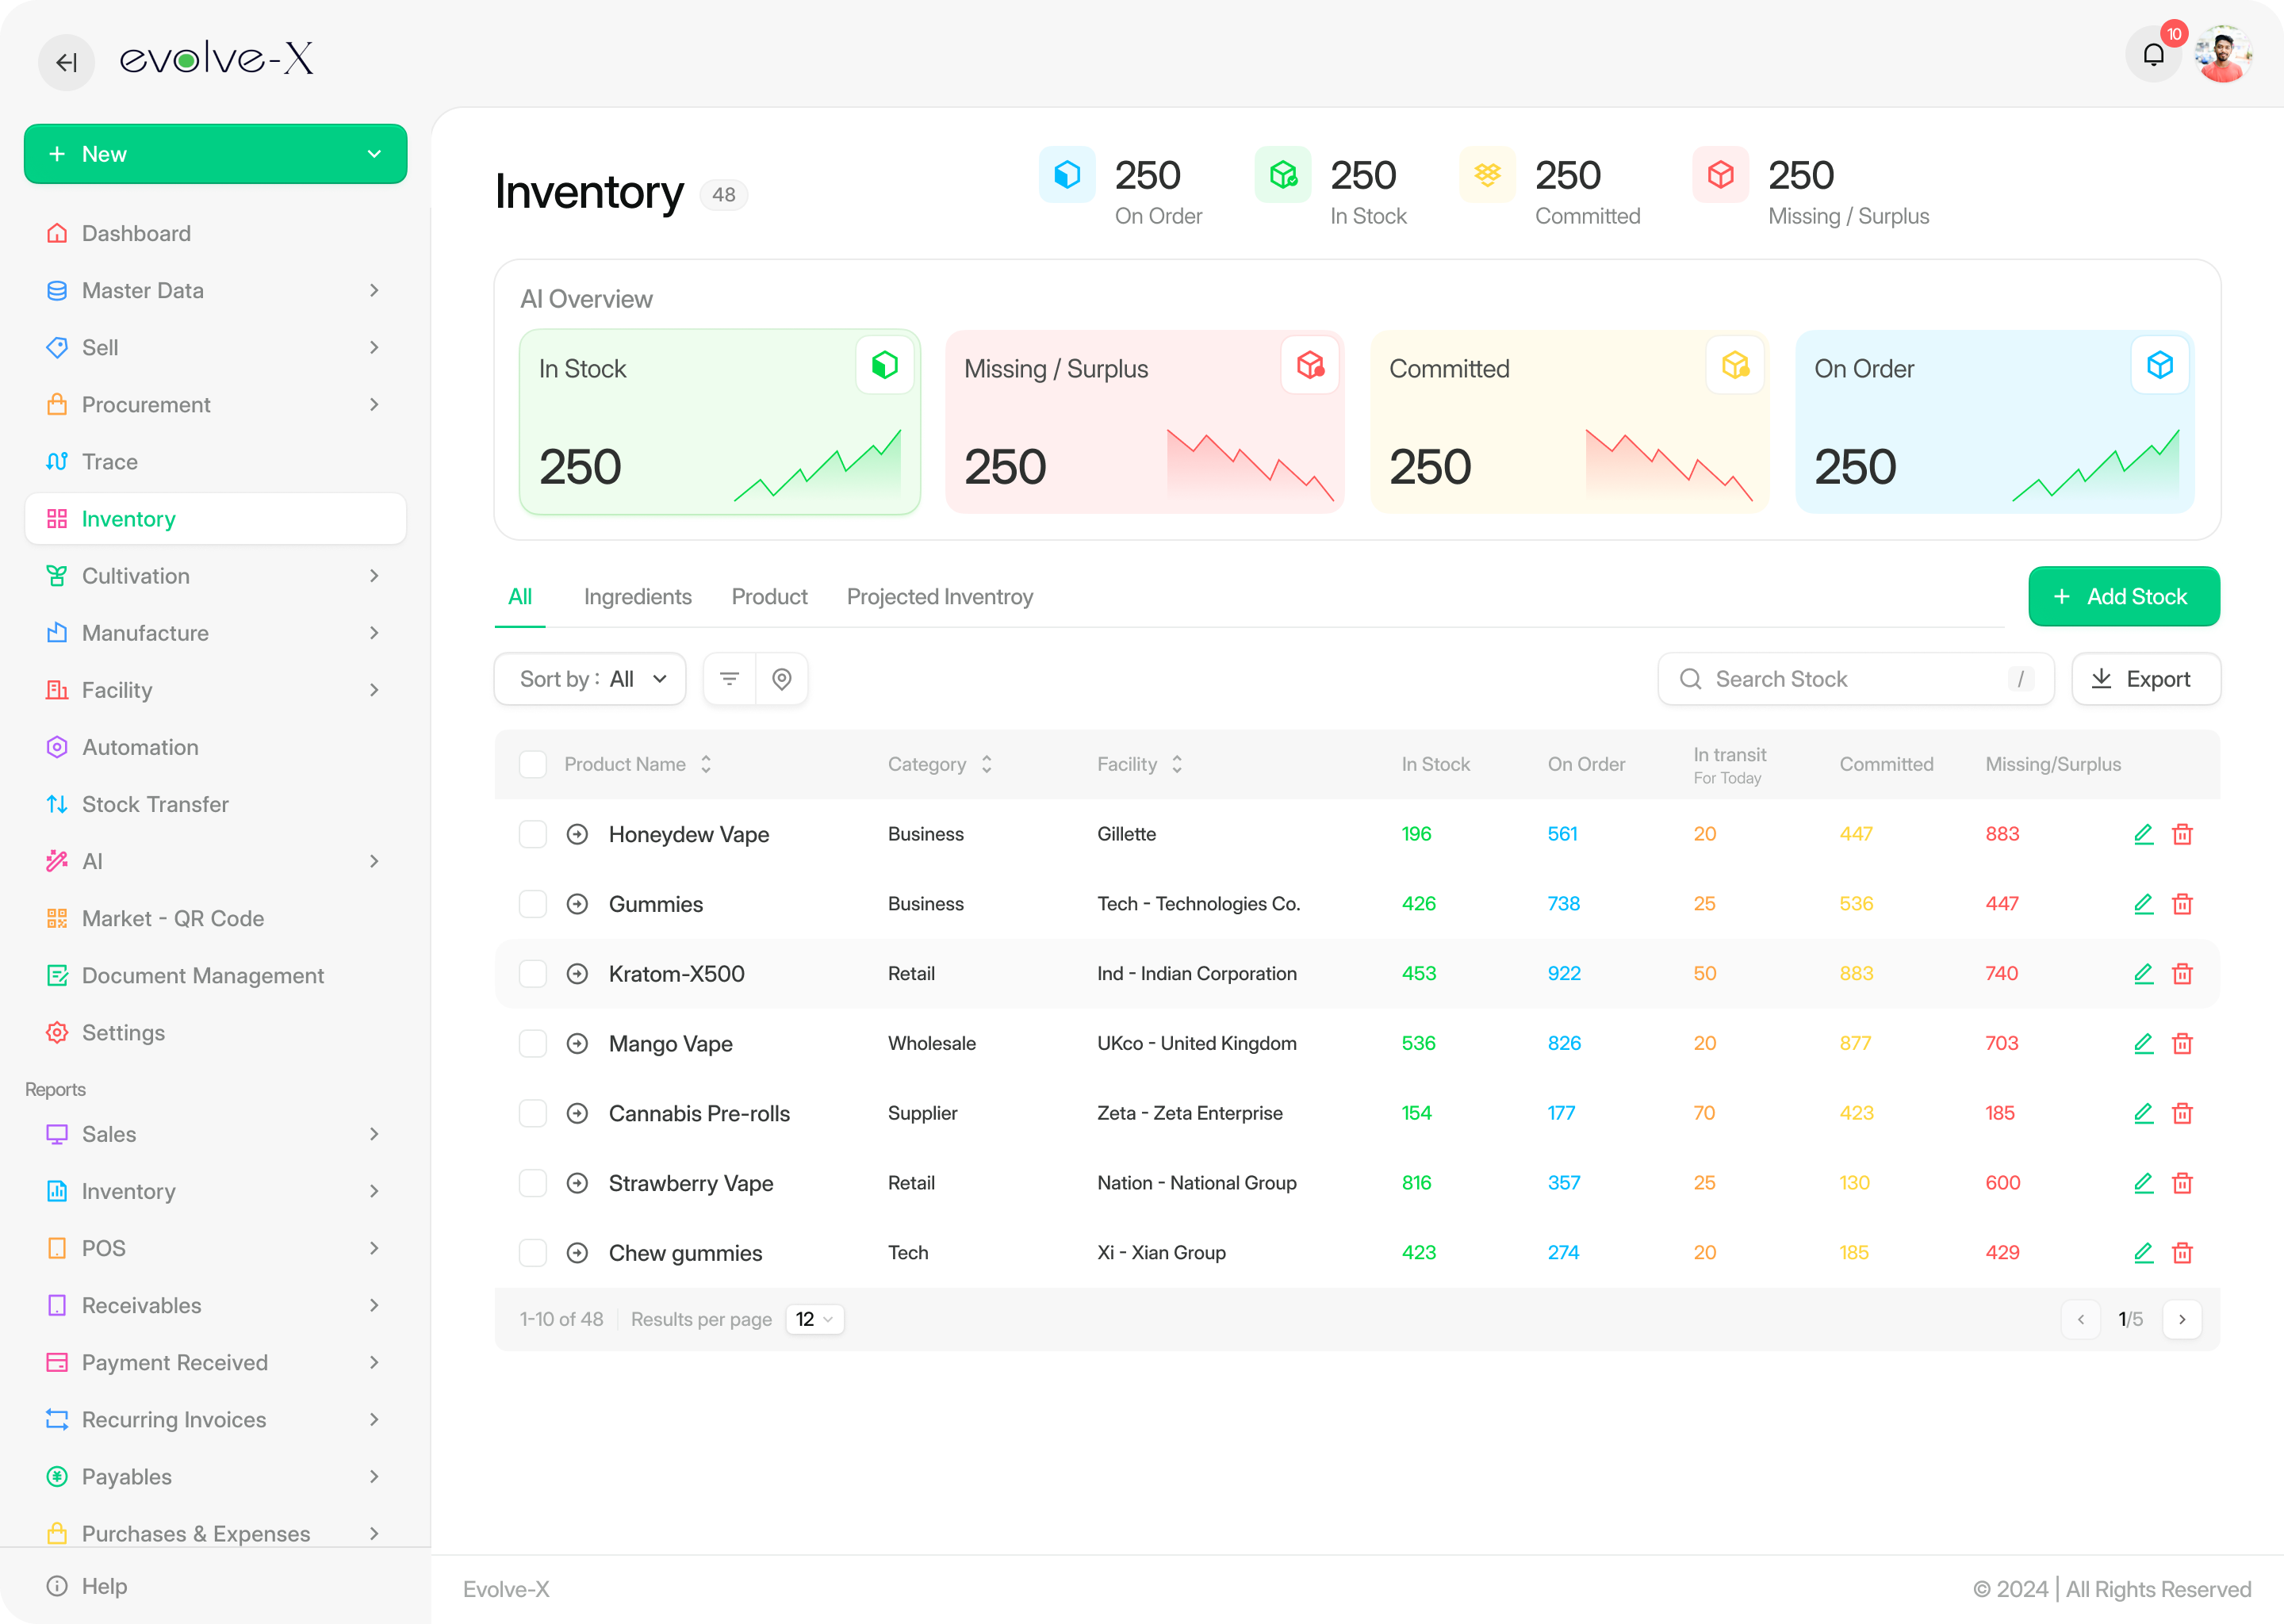Click the filter lines icon
Viewport: 2284px width, 1624px height.
[729, 679]
